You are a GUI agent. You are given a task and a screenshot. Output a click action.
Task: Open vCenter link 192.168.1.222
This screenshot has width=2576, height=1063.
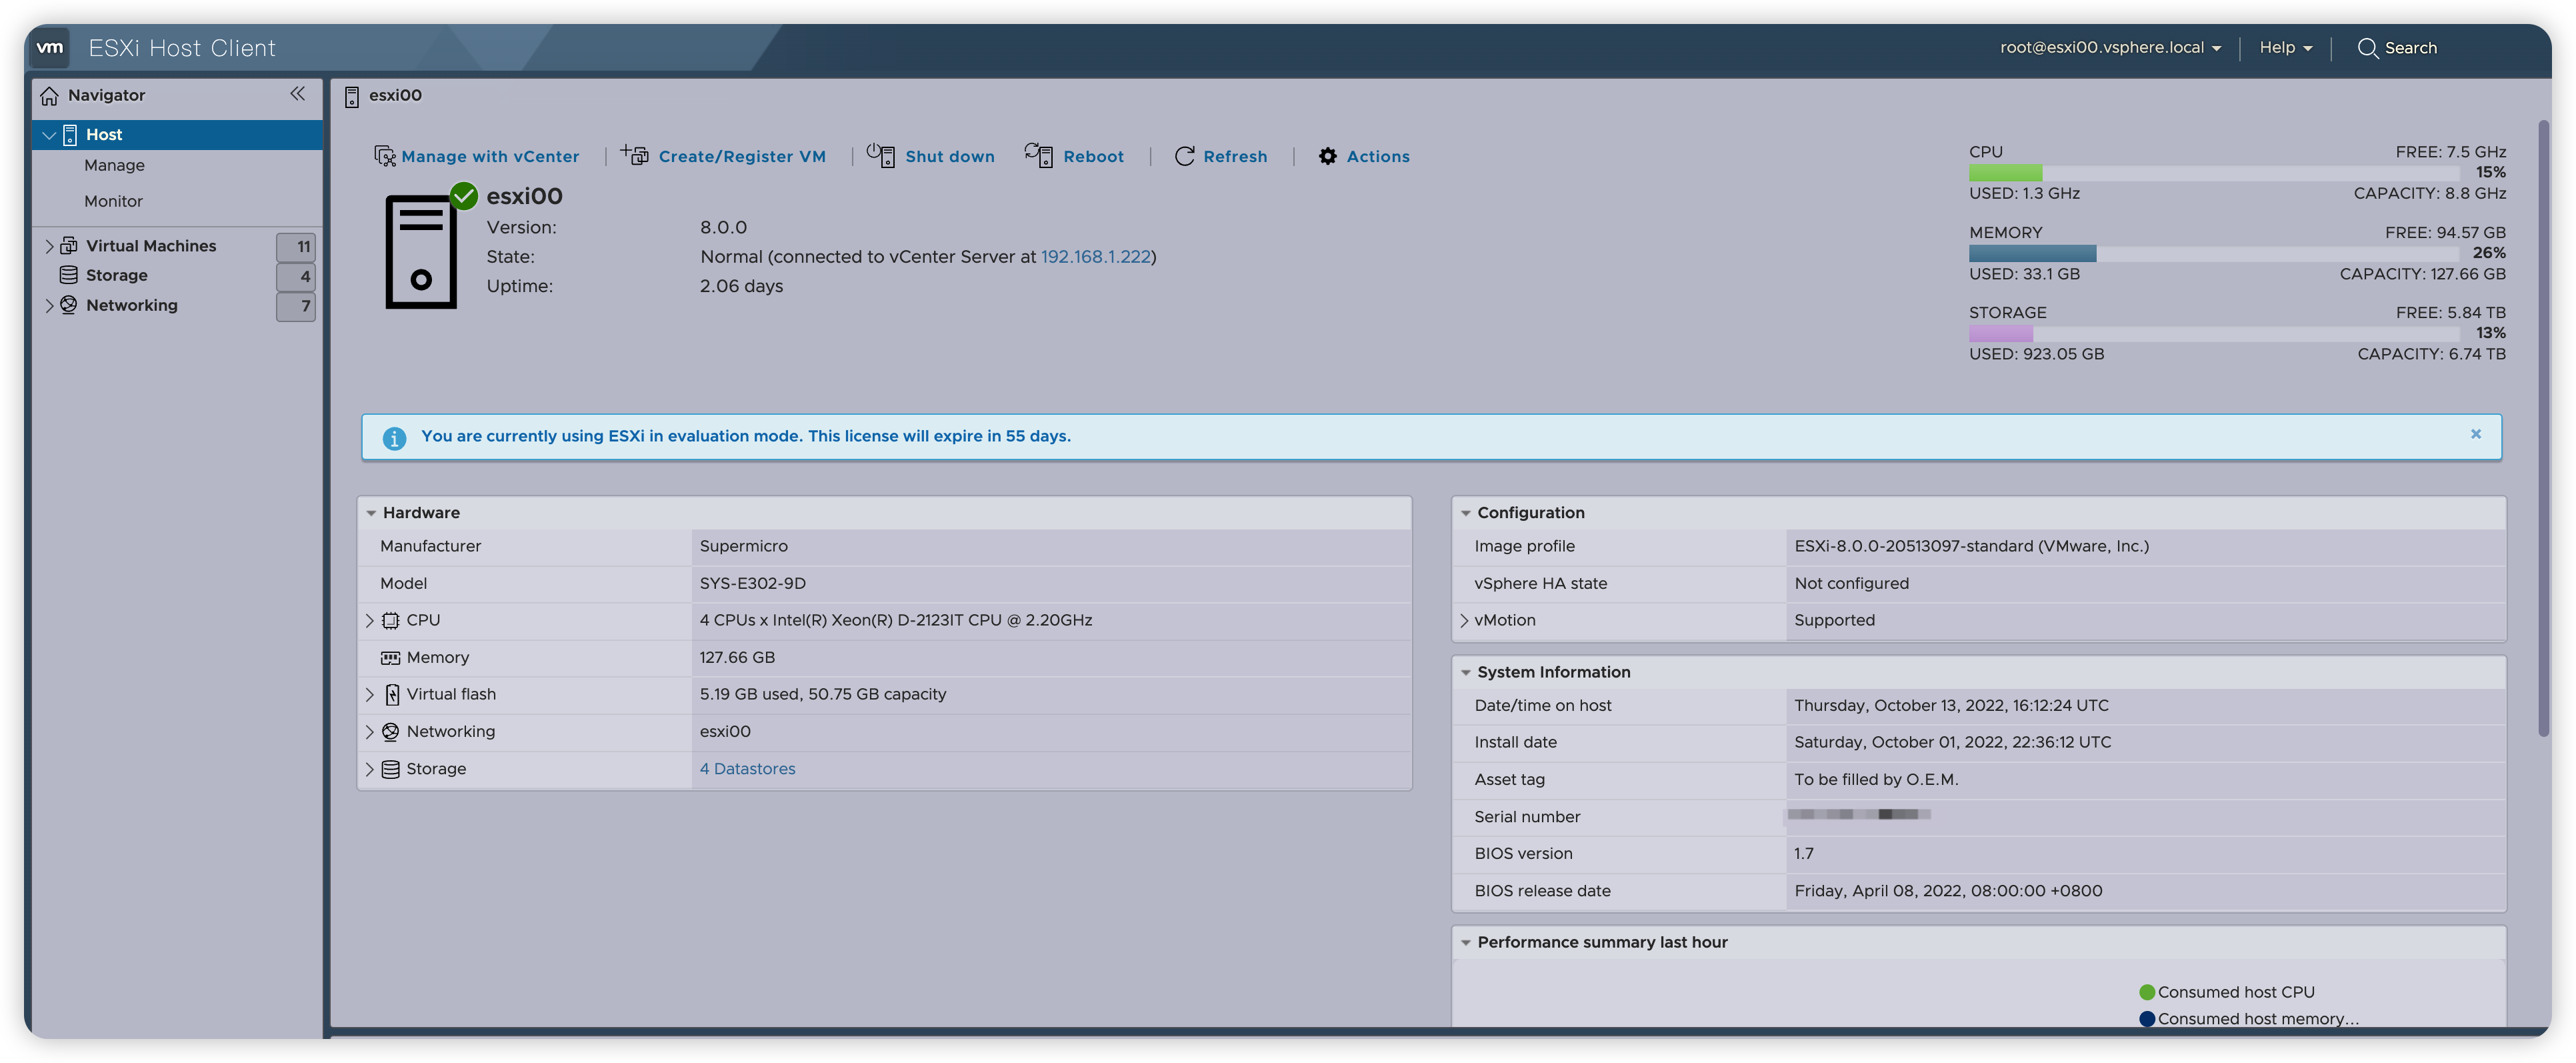(1095, 257)
